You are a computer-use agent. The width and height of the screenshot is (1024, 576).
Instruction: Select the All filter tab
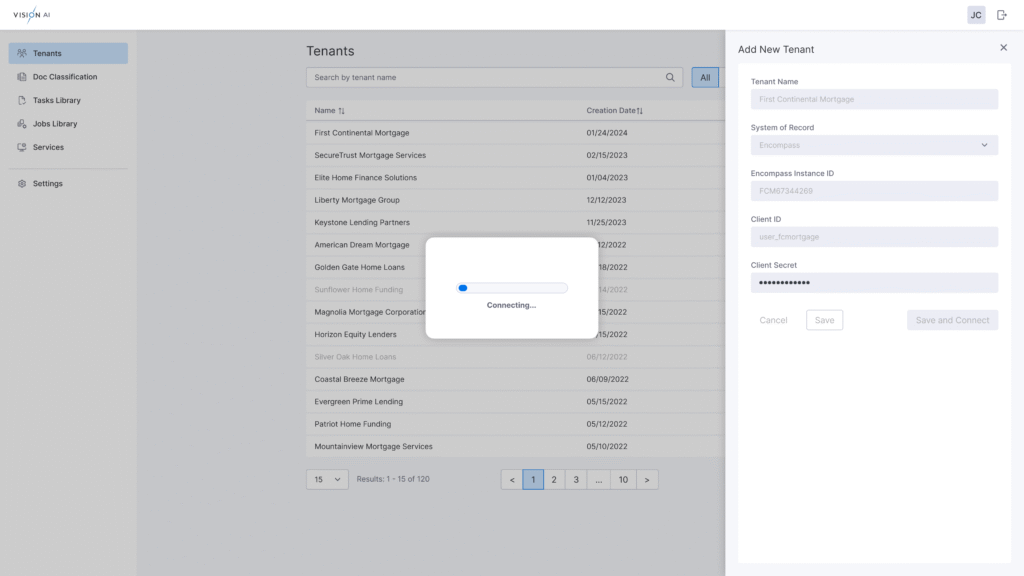[x=705, y=78]
